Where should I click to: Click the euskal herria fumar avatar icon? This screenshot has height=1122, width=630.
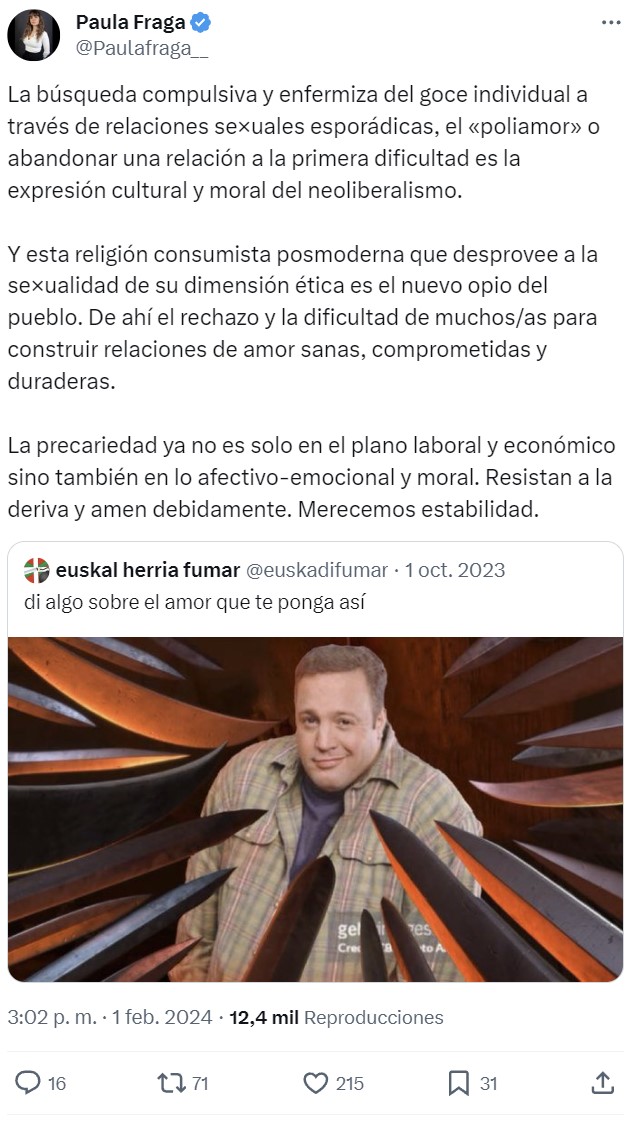point(37,570)
